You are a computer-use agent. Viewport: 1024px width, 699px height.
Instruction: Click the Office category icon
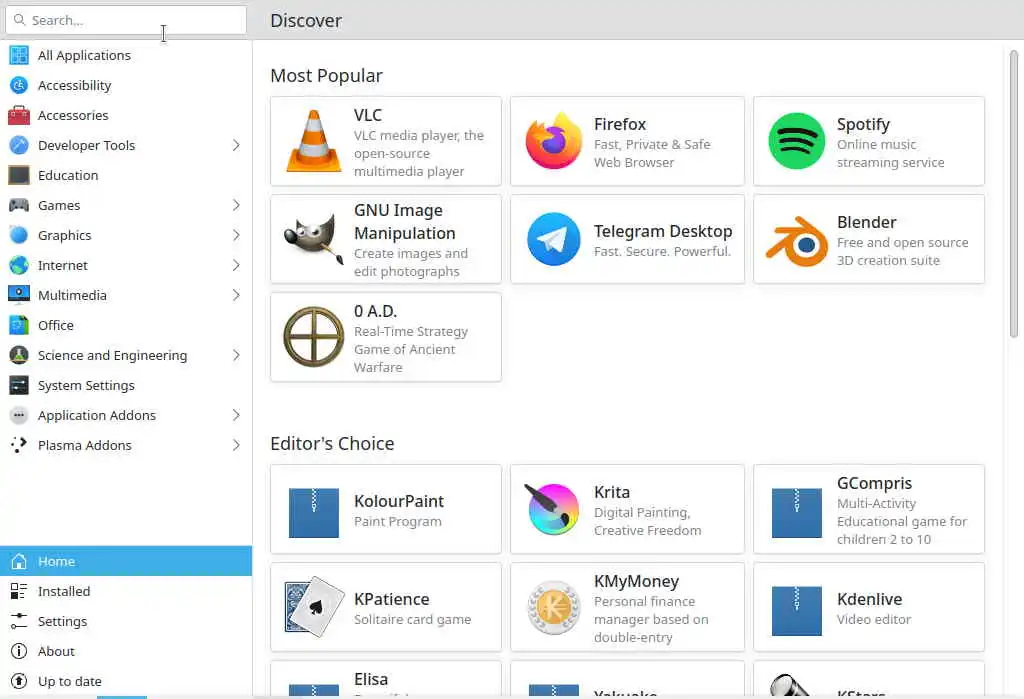point(19,325)
